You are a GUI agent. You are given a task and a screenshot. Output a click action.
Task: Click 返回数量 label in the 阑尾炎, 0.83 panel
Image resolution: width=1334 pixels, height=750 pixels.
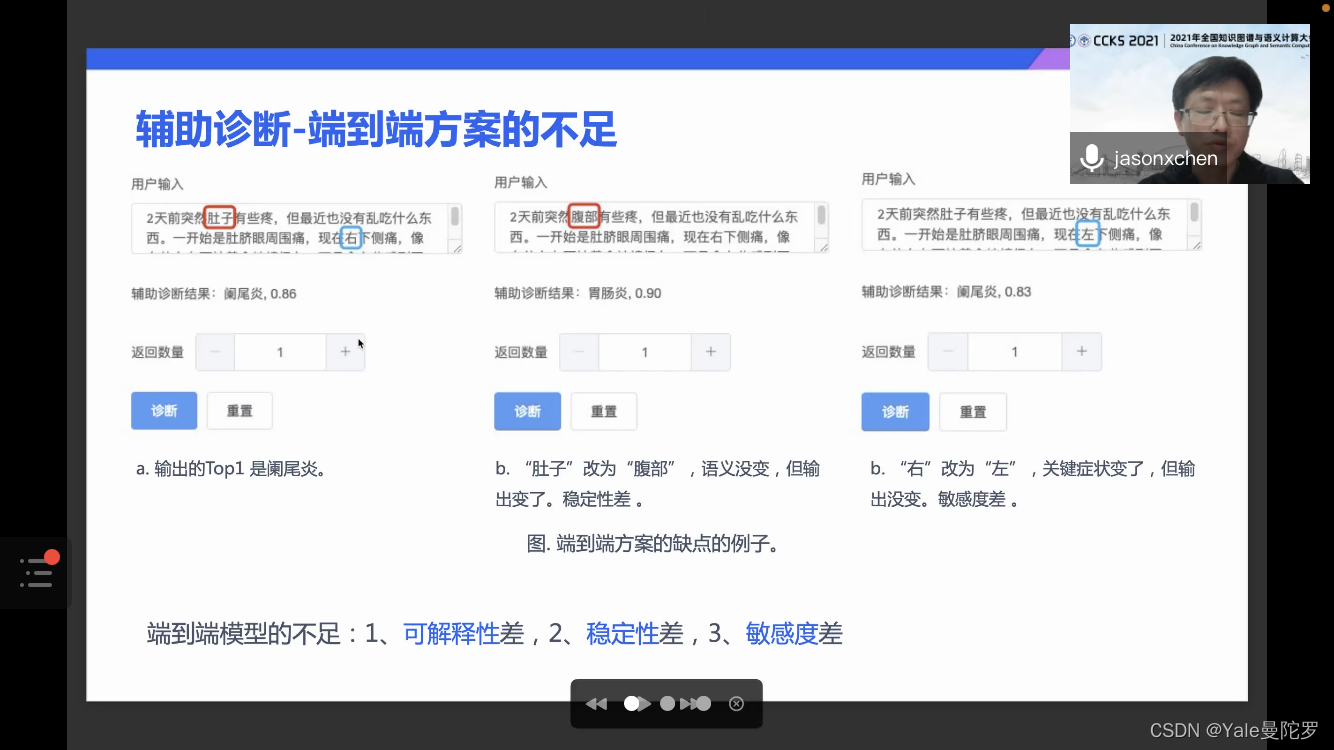[x=889, y=352]
